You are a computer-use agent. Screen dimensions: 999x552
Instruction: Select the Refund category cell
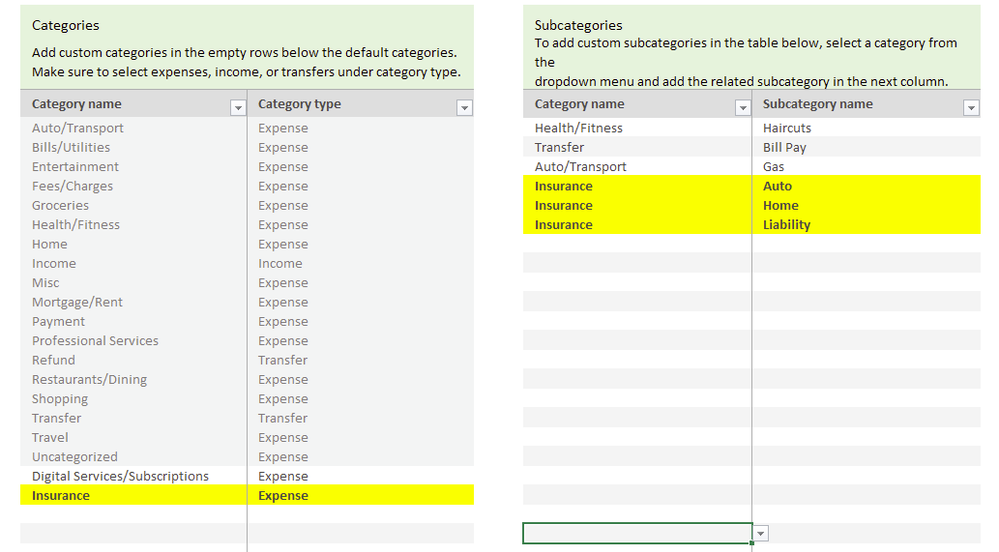point(133,360)
